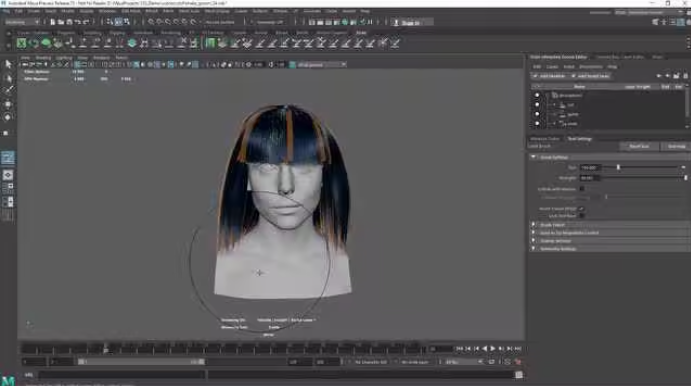Toggle the MEL command line language button

pos(29,375)
